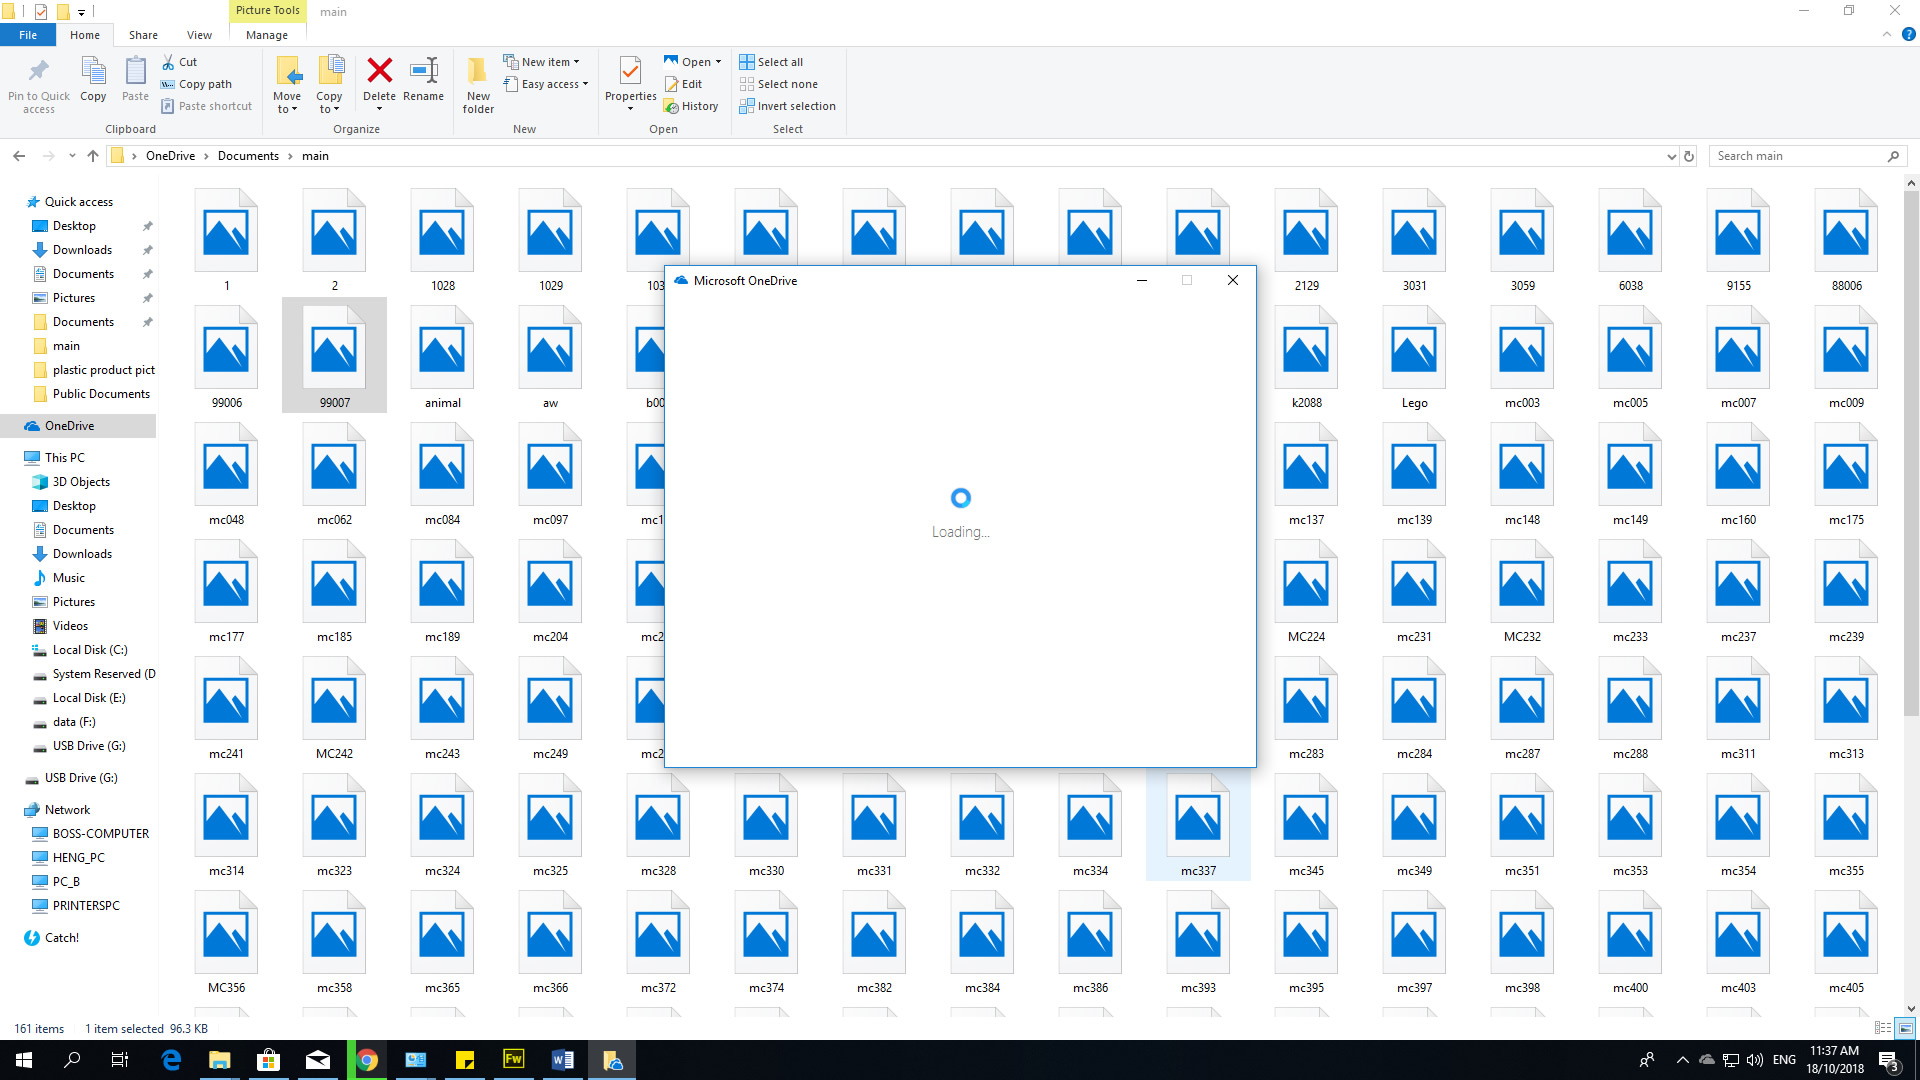Click the Cut scissors icon

click(x=169, y=62)
